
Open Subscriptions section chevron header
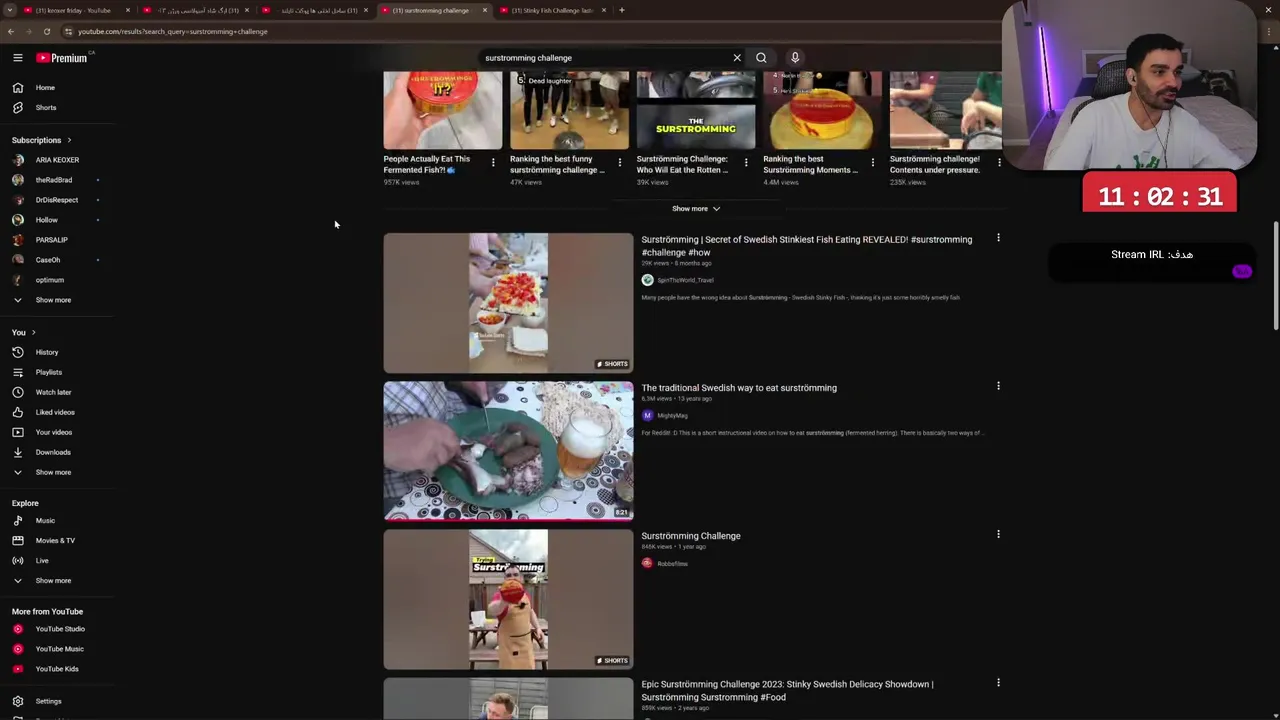[41, 140]
